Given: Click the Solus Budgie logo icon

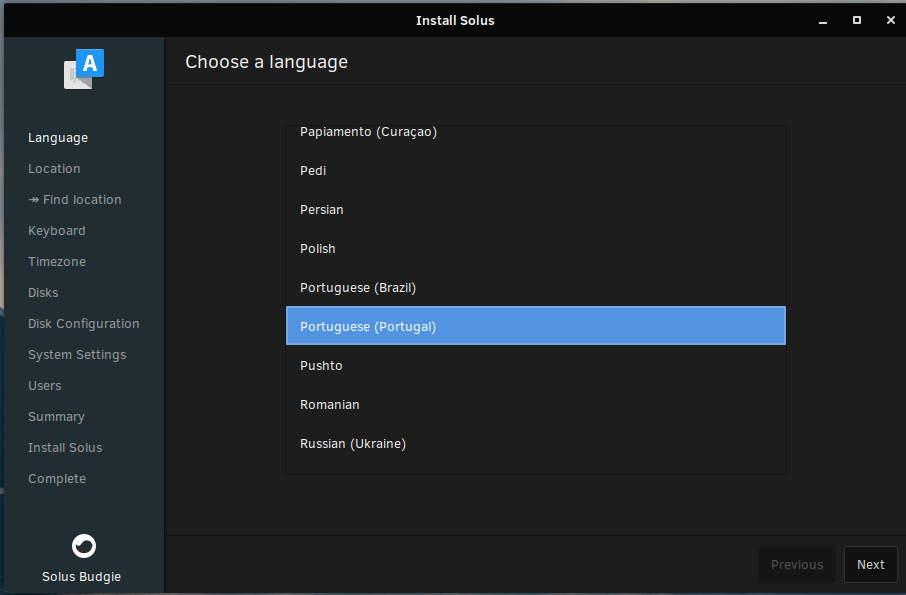Looking at the screenshot, I should coord(84,546).
